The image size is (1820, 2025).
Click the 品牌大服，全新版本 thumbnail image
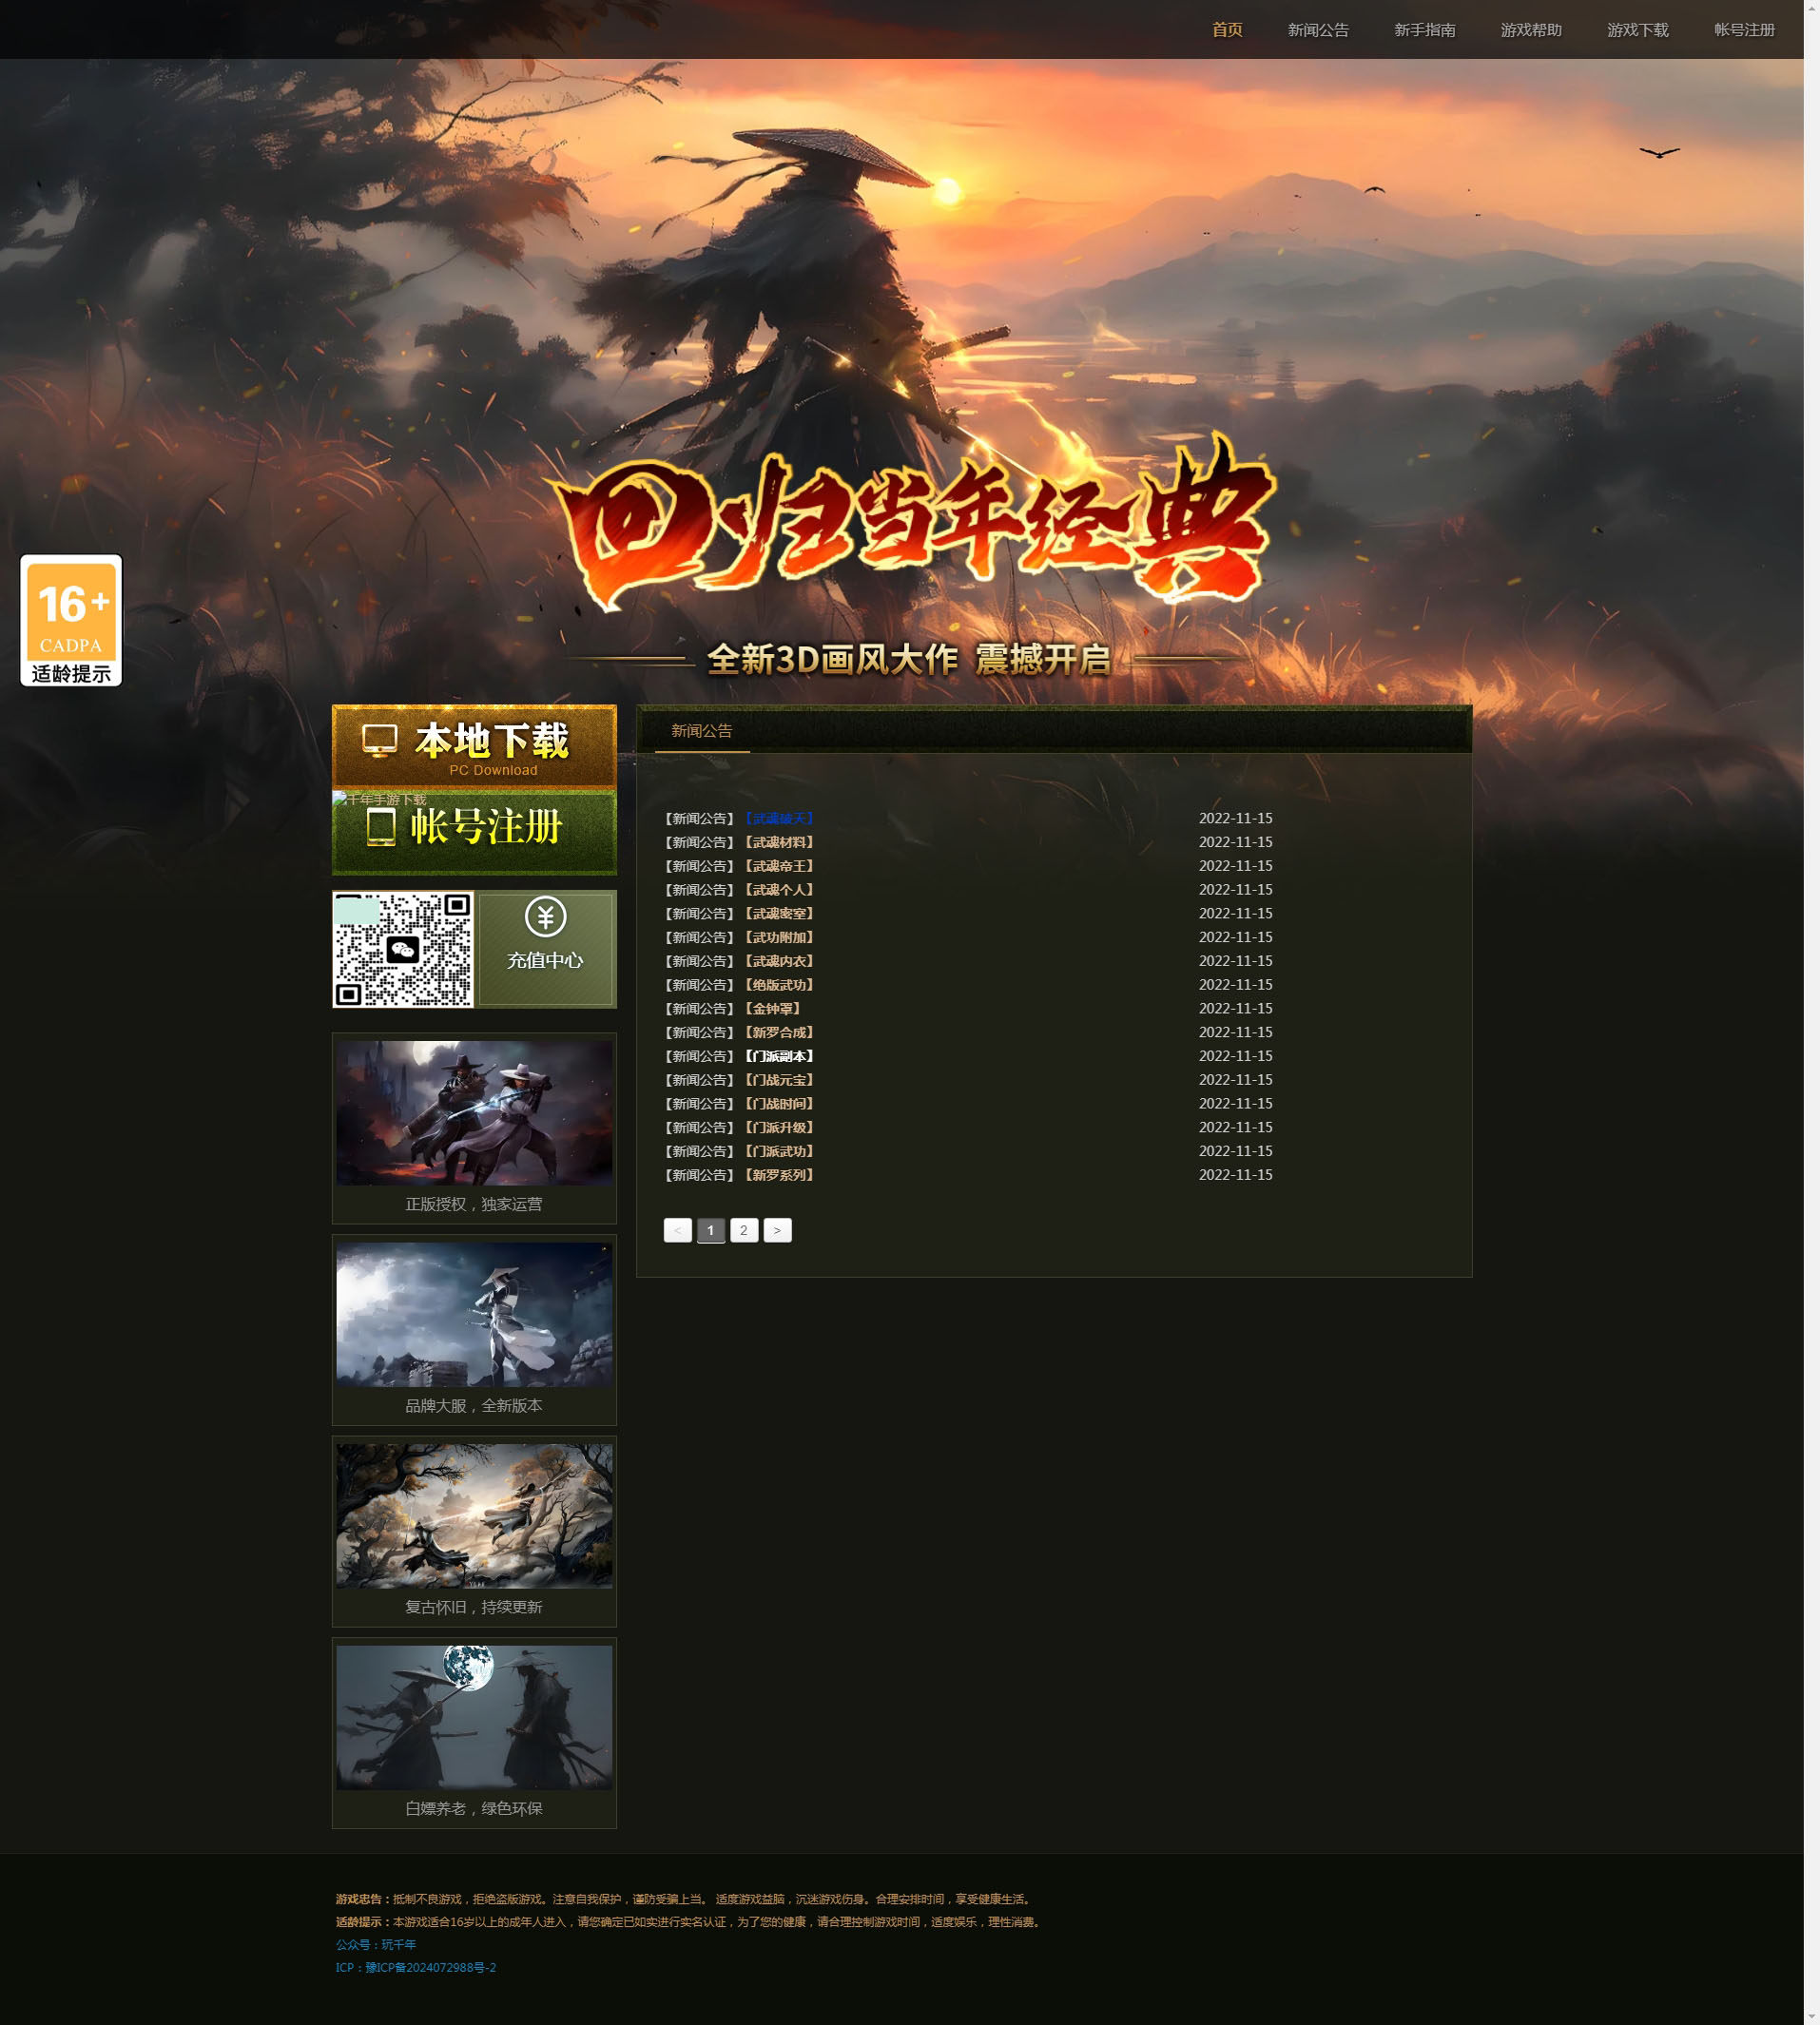coord(474,1314)
